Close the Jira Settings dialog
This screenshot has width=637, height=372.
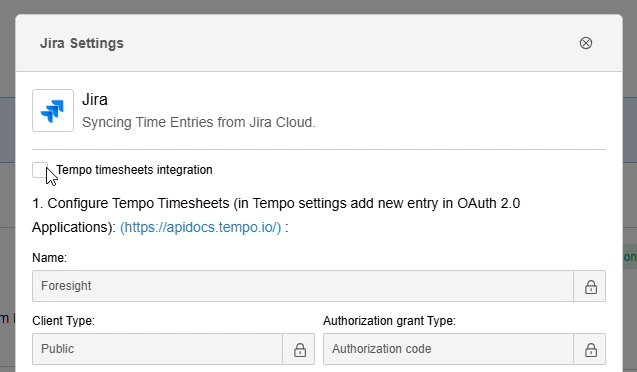coord(585,43)
